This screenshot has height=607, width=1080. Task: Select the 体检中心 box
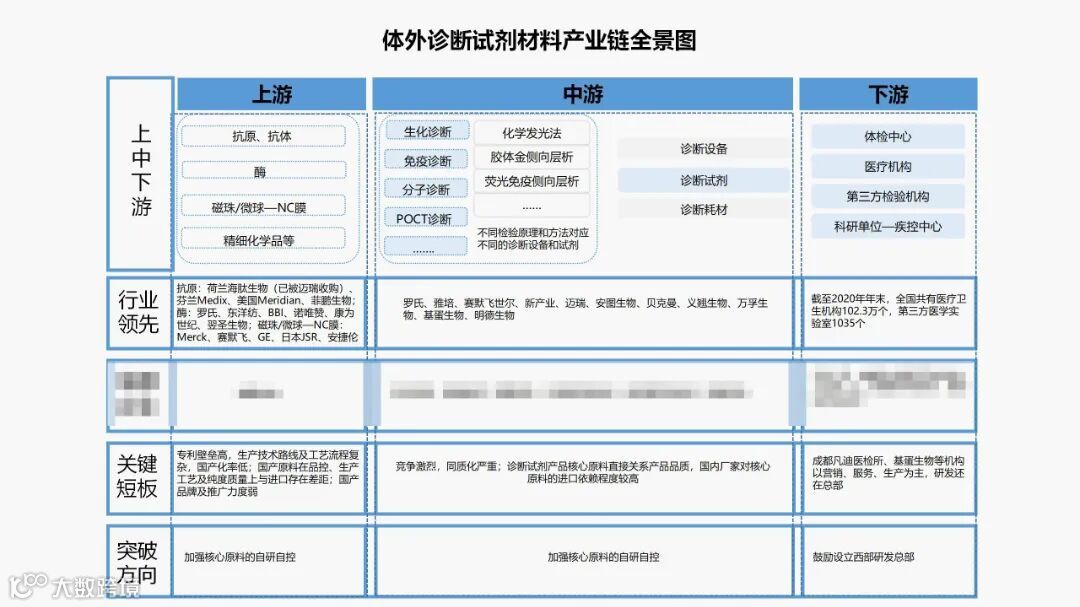point(888,136)
